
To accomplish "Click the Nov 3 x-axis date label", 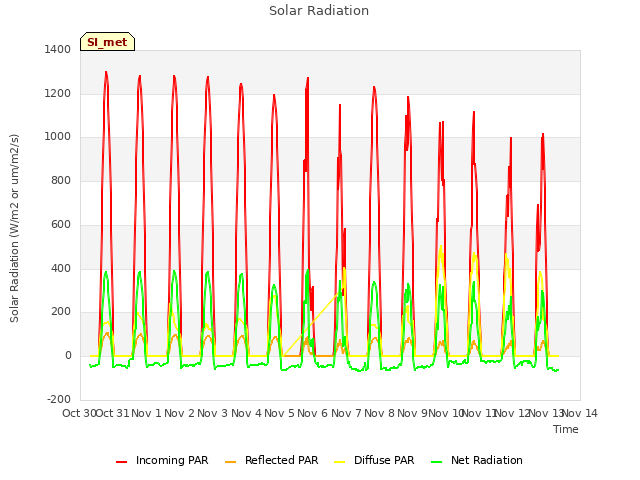I will [x=213, y=413].
